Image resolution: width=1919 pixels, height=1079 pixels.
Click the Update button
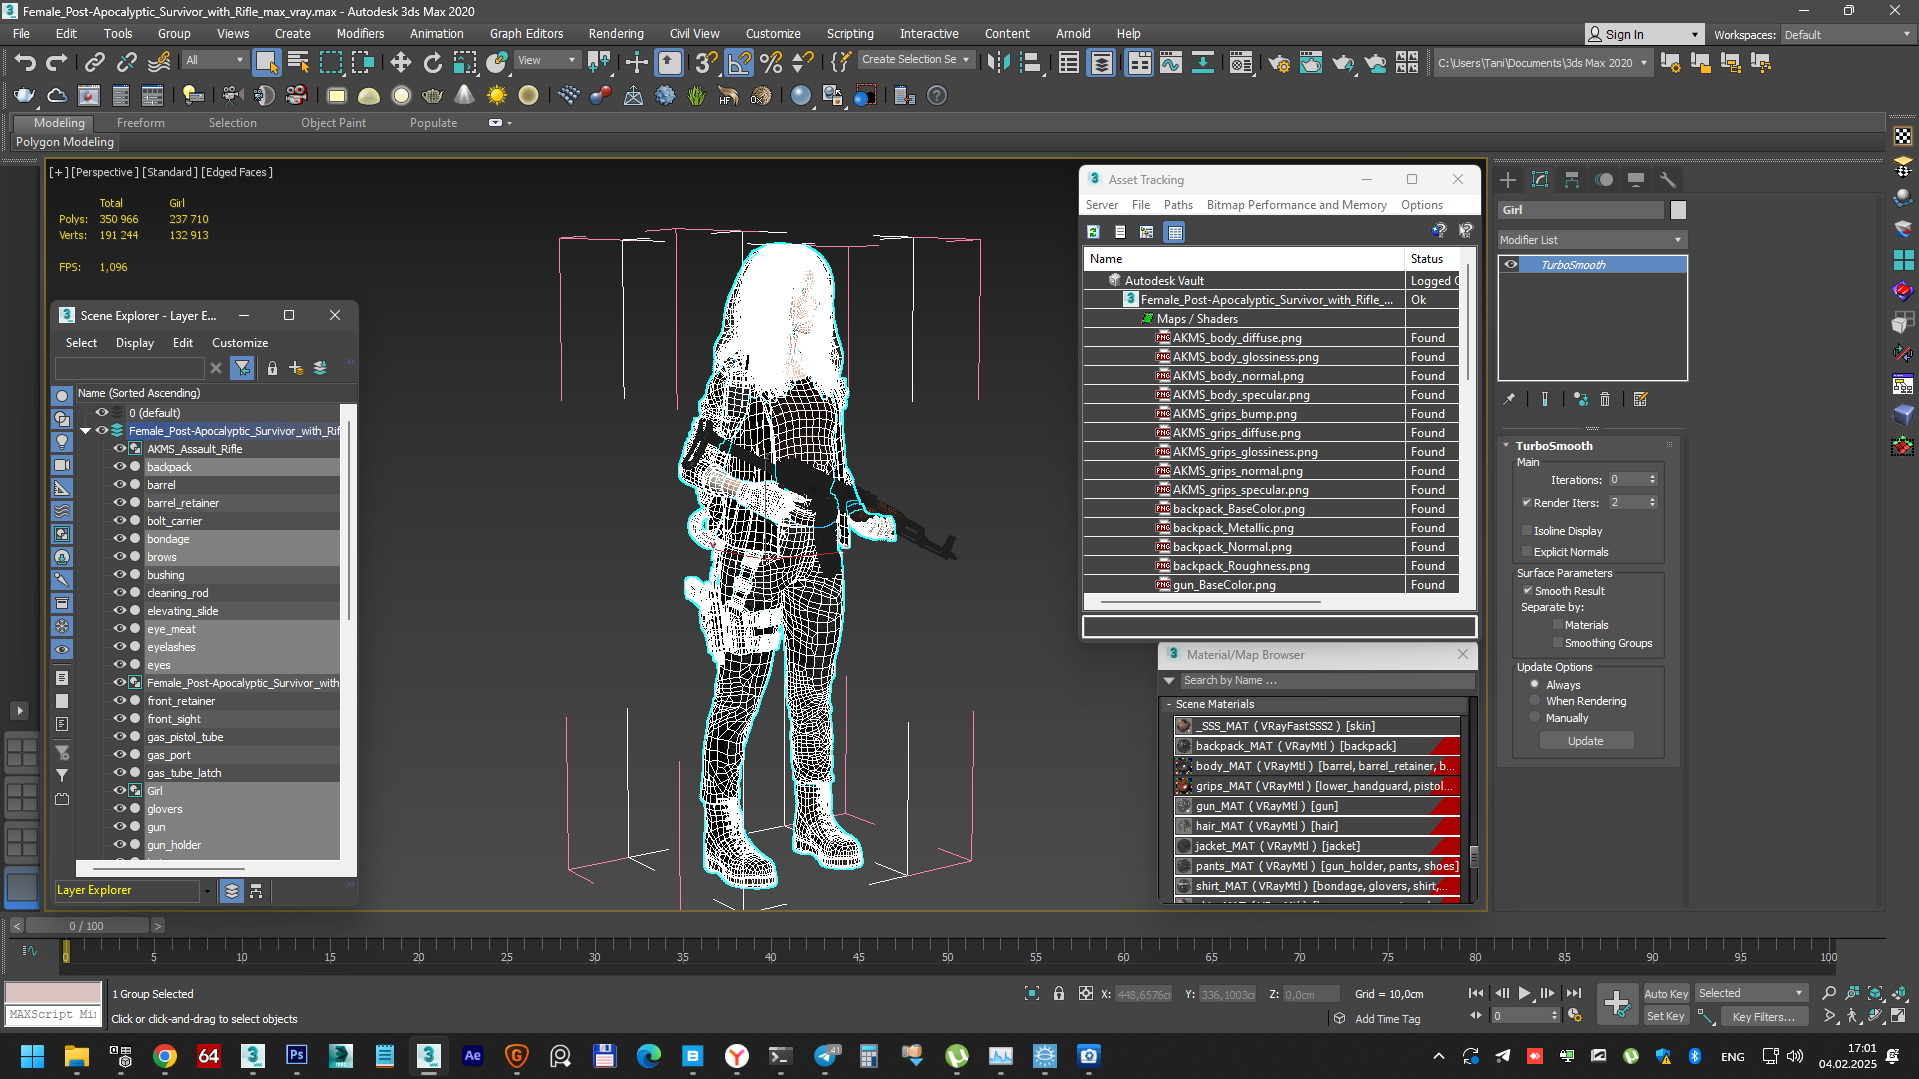(x=1586, y=741)
